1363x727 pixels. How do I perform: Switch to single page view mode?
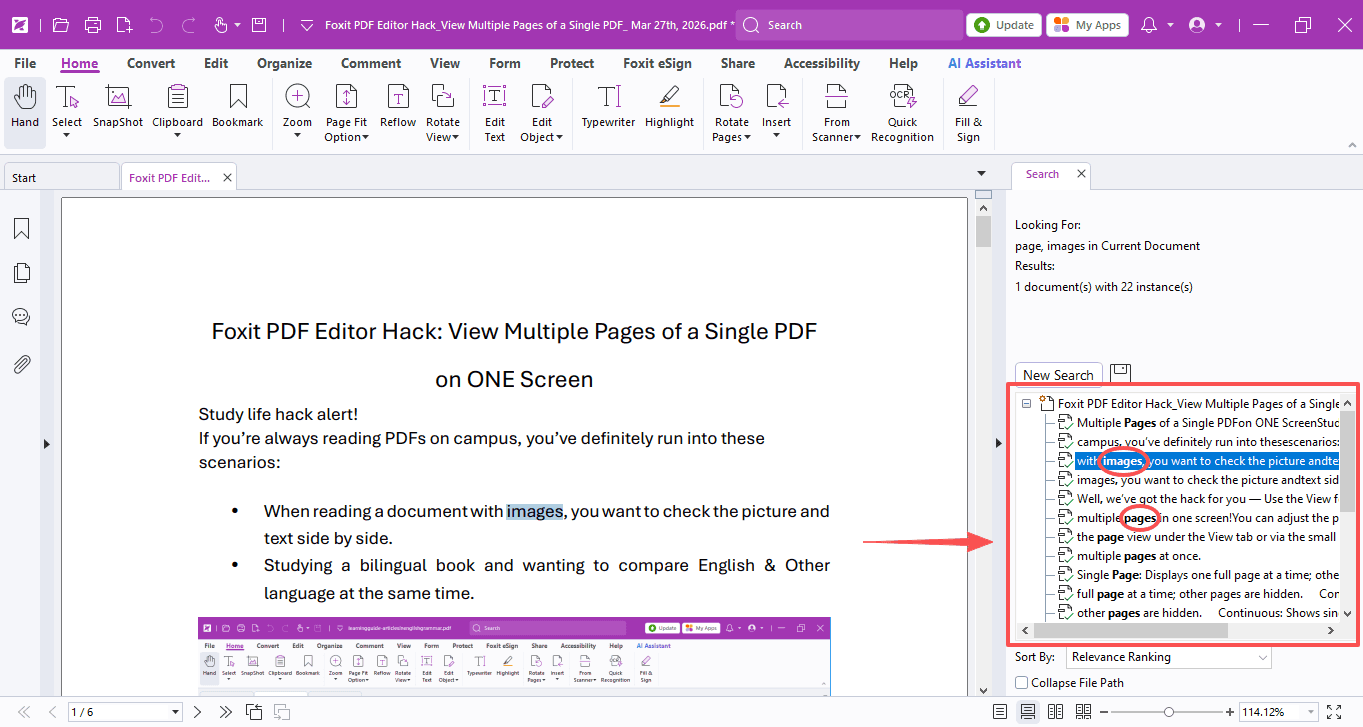click(x=1000, y=712)
